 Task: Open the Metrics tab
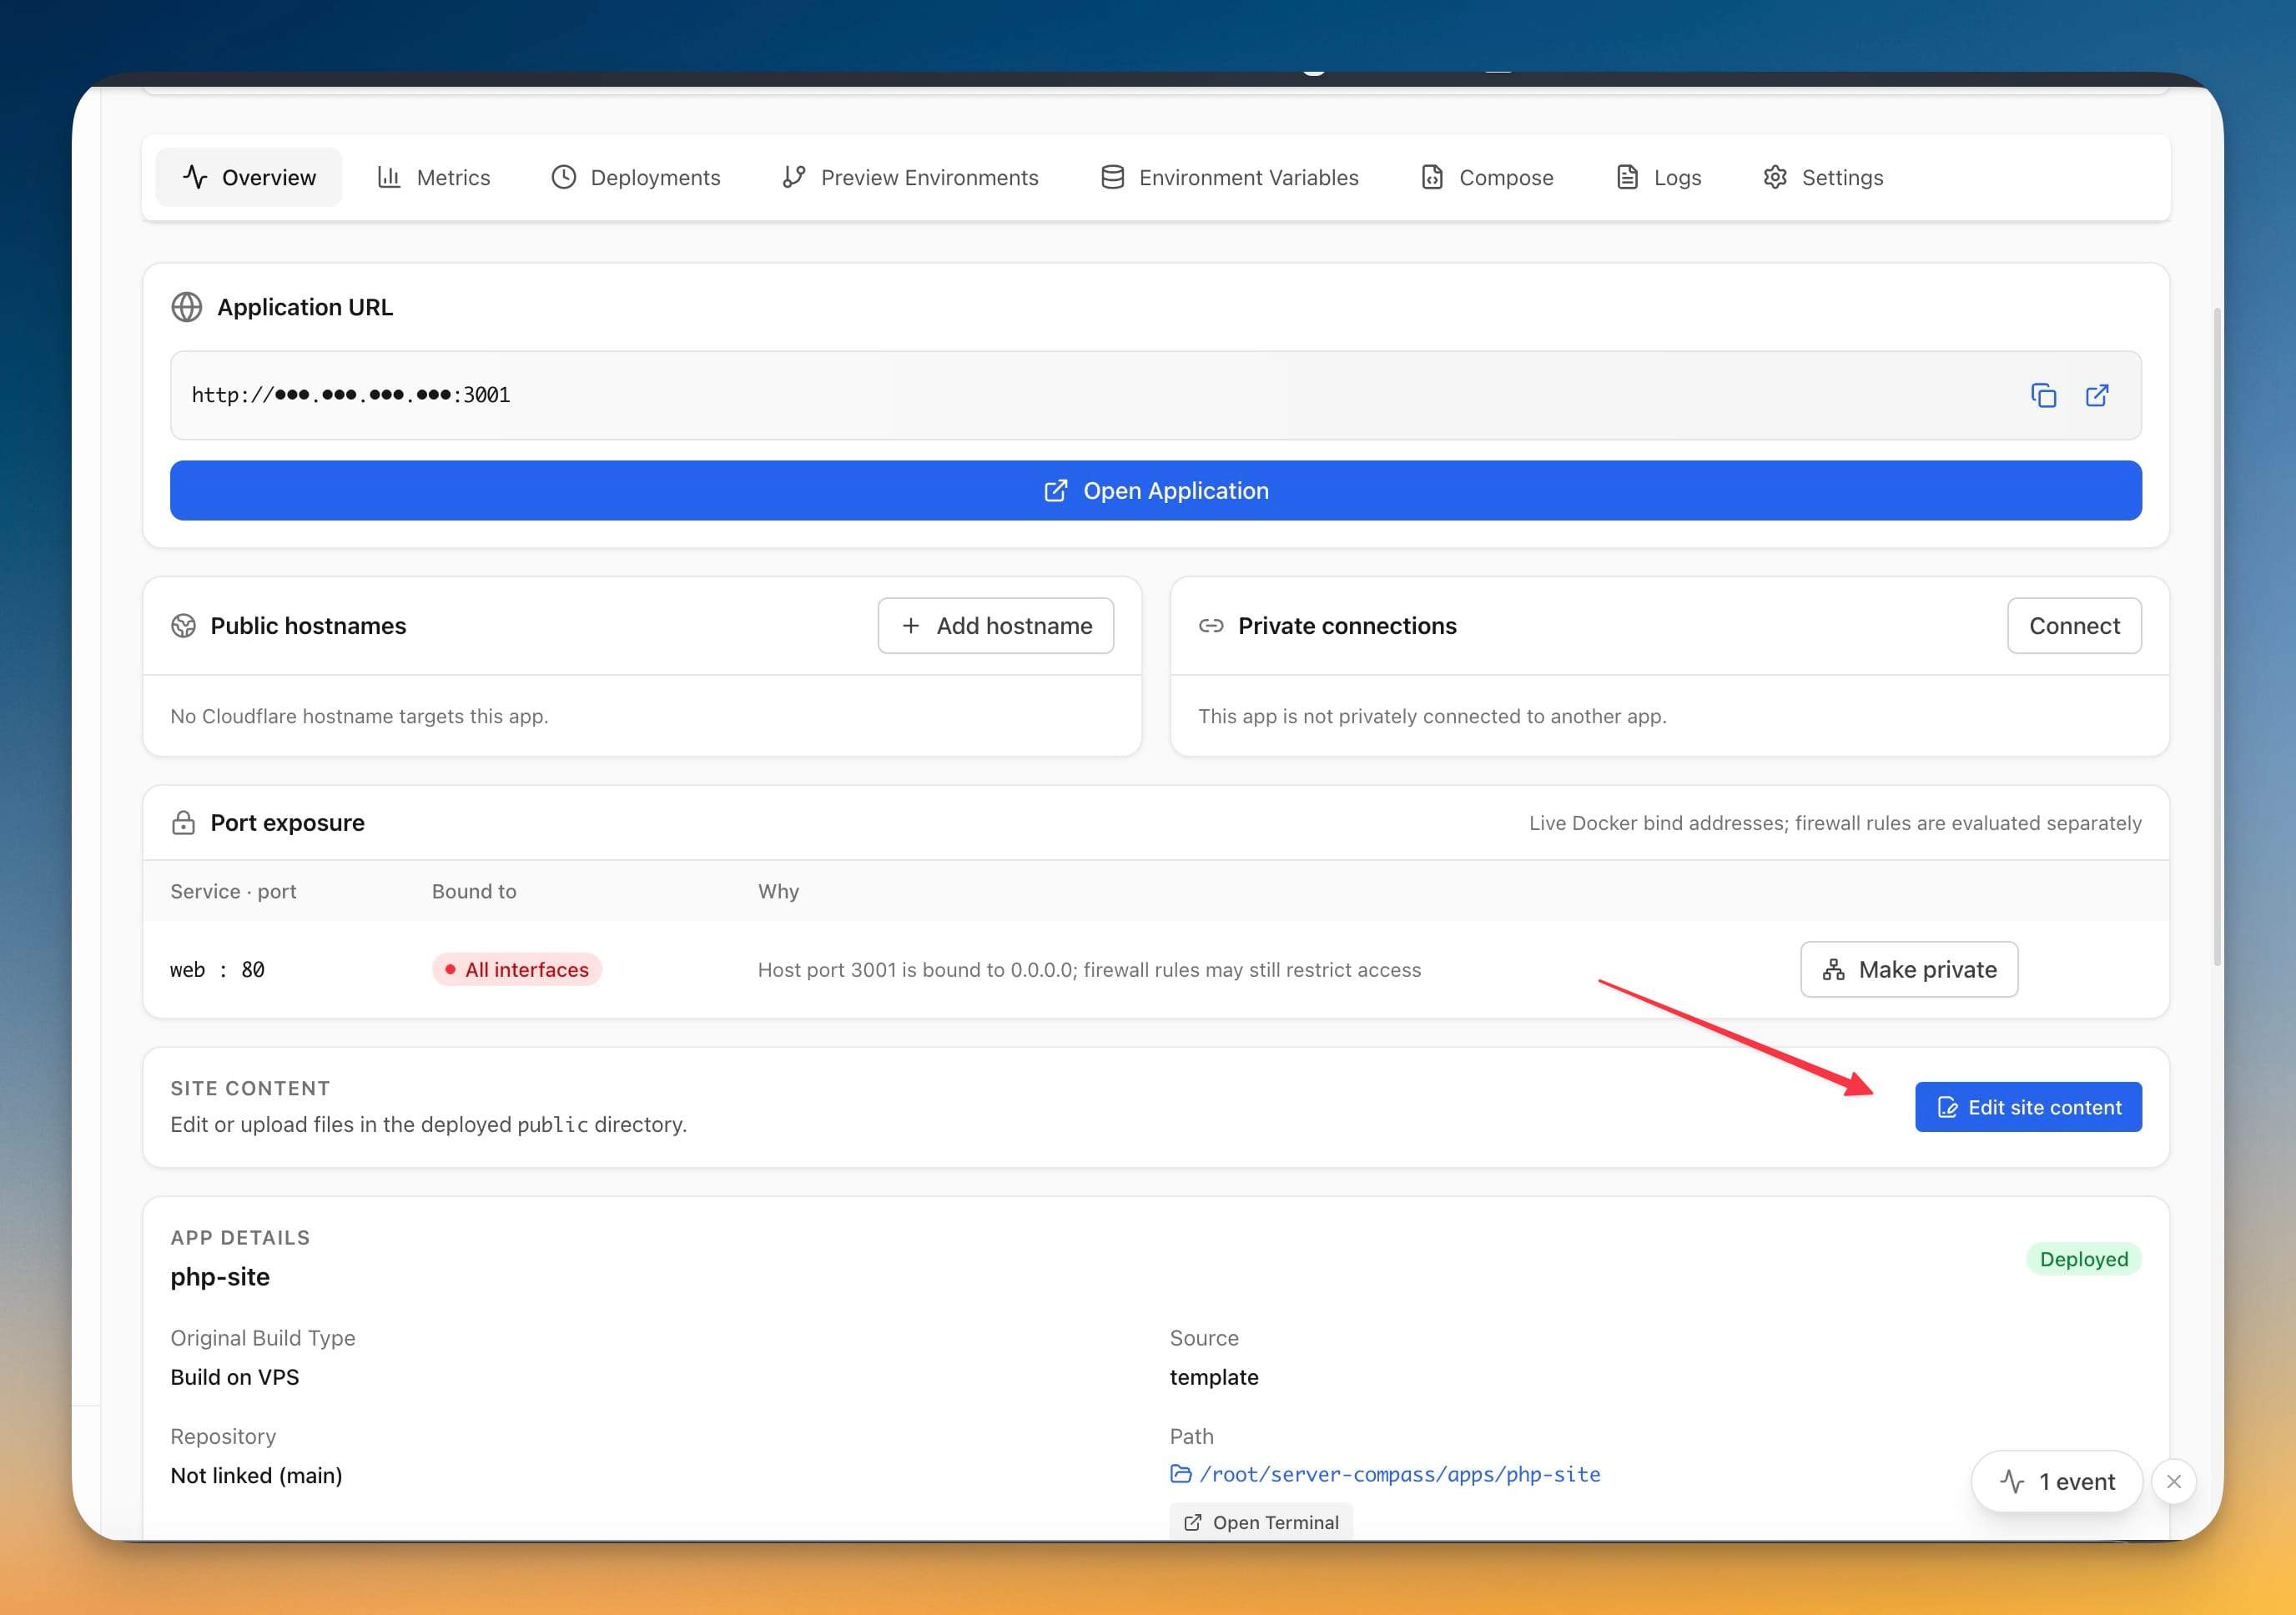[x=434, y=178]
